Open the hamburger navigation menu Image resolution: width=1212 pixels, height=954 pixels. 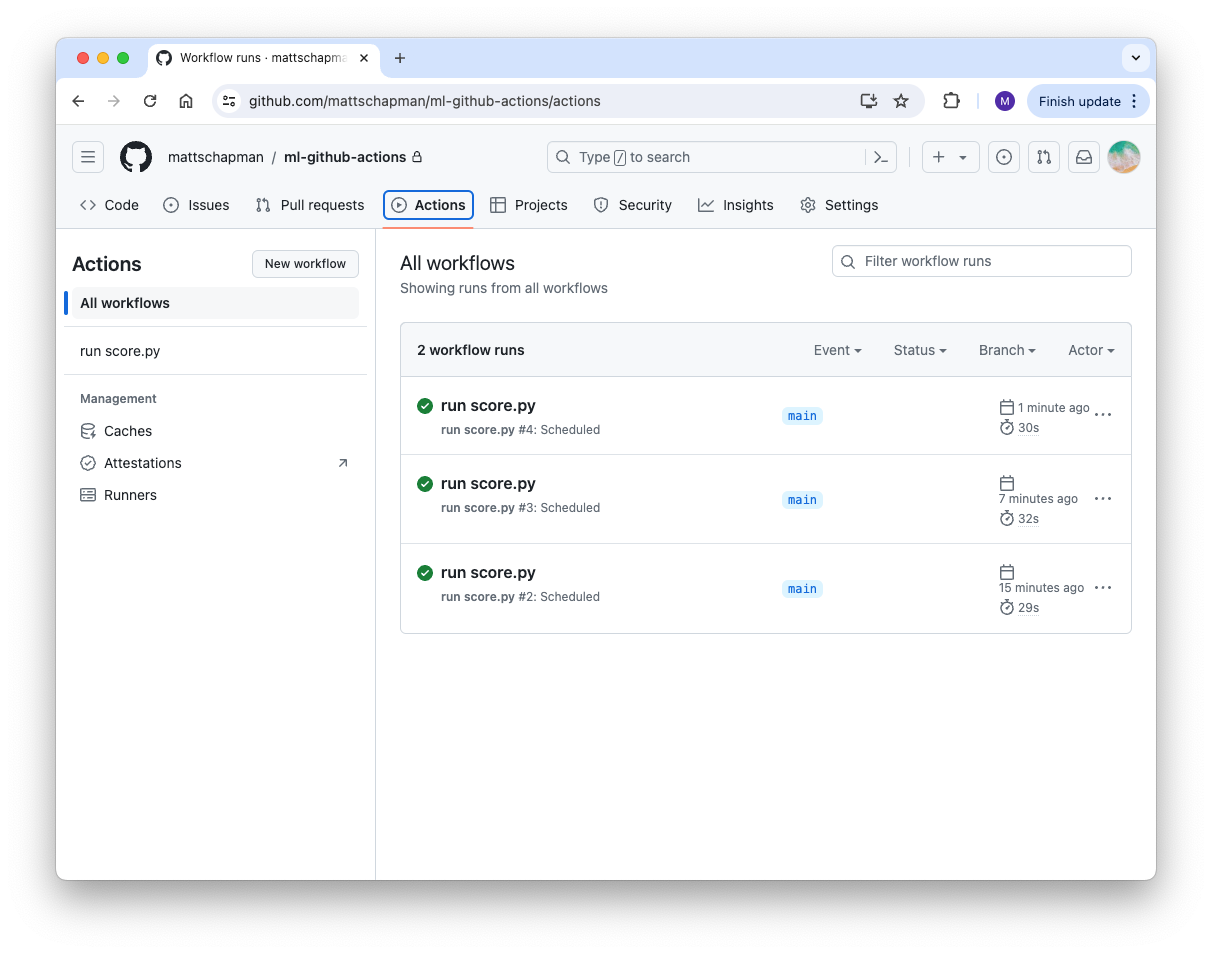point(88,157)
